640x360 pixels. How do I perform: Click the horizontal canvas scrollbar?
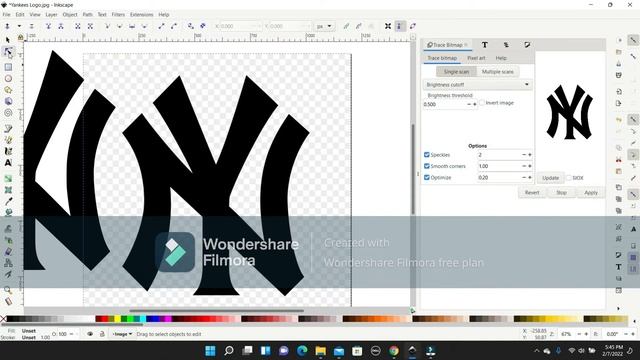tap(216, 311)
